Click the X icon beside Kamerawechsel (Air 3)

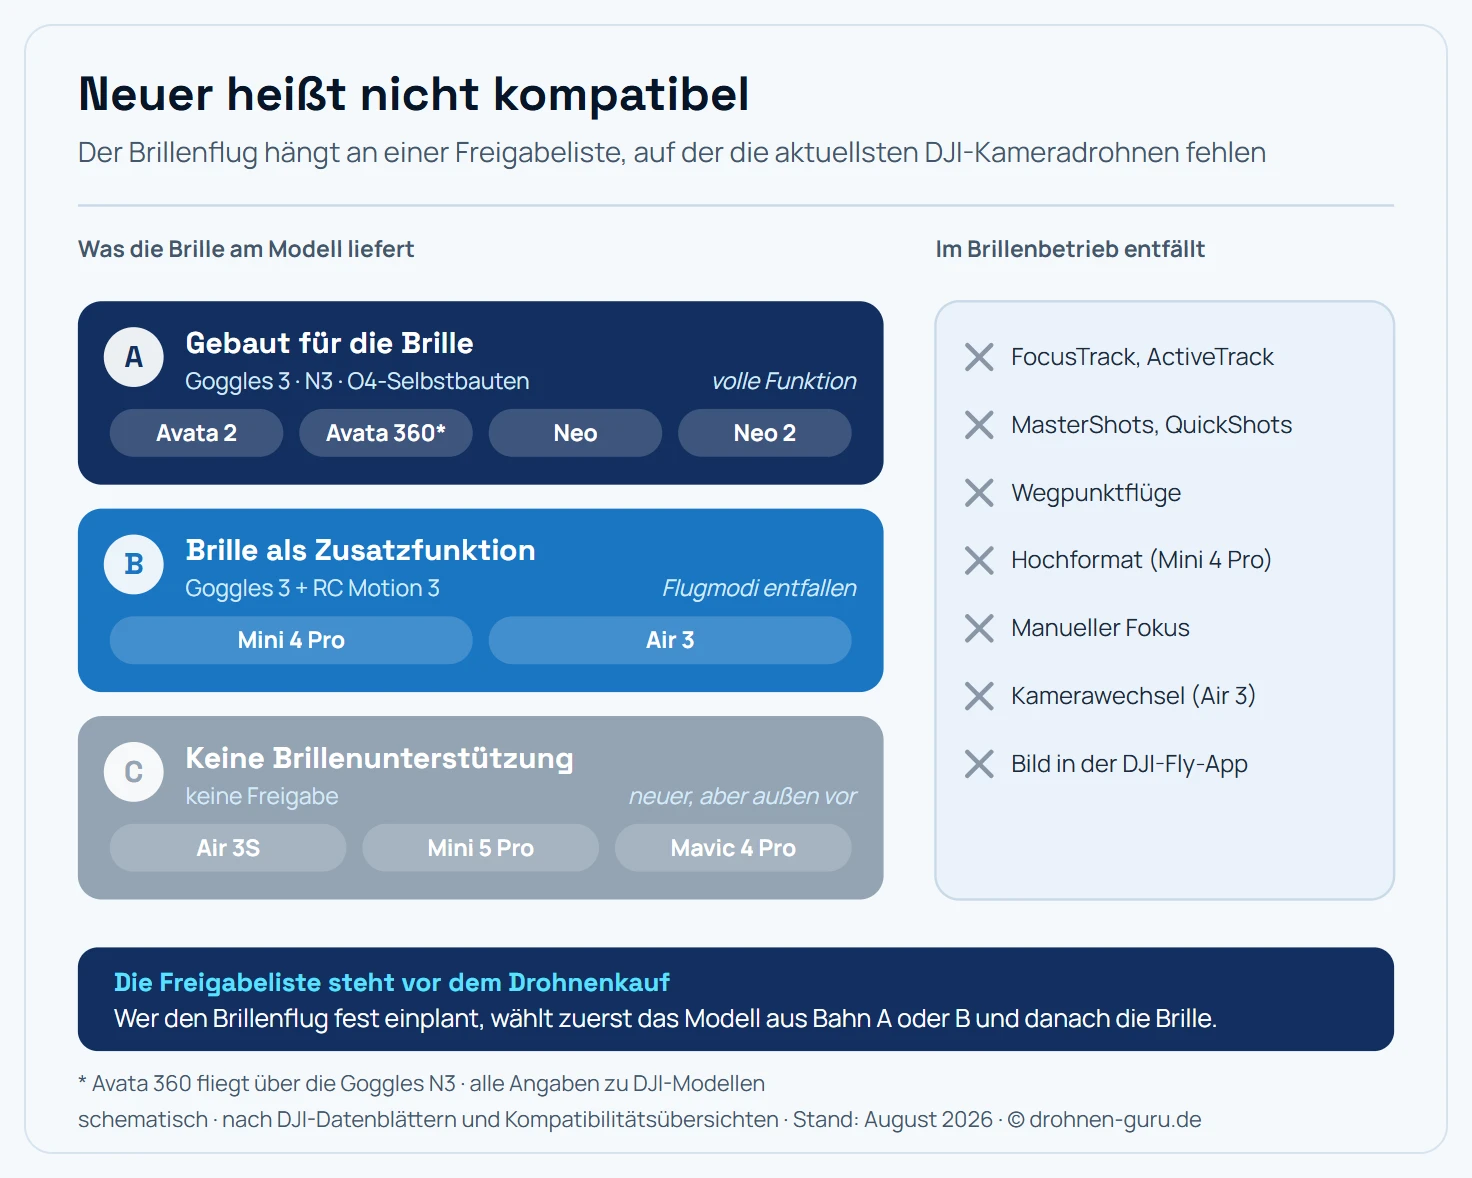(x=979, y=696)
